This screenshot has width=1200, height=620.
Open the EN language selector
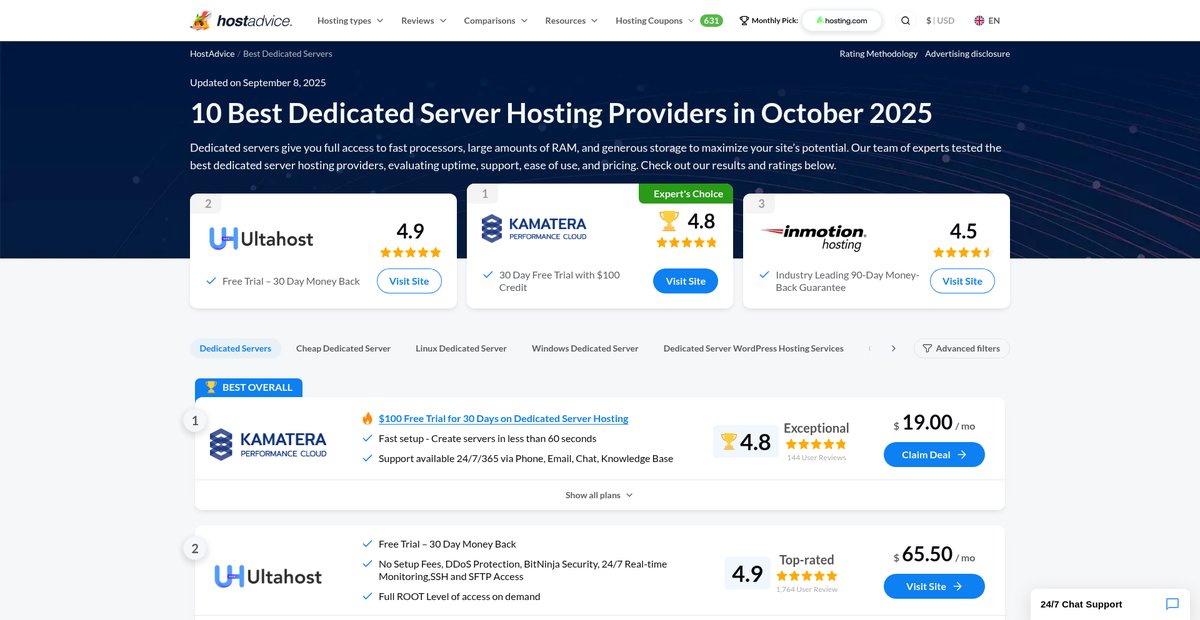pyautogui.click(x=986, y=20)
